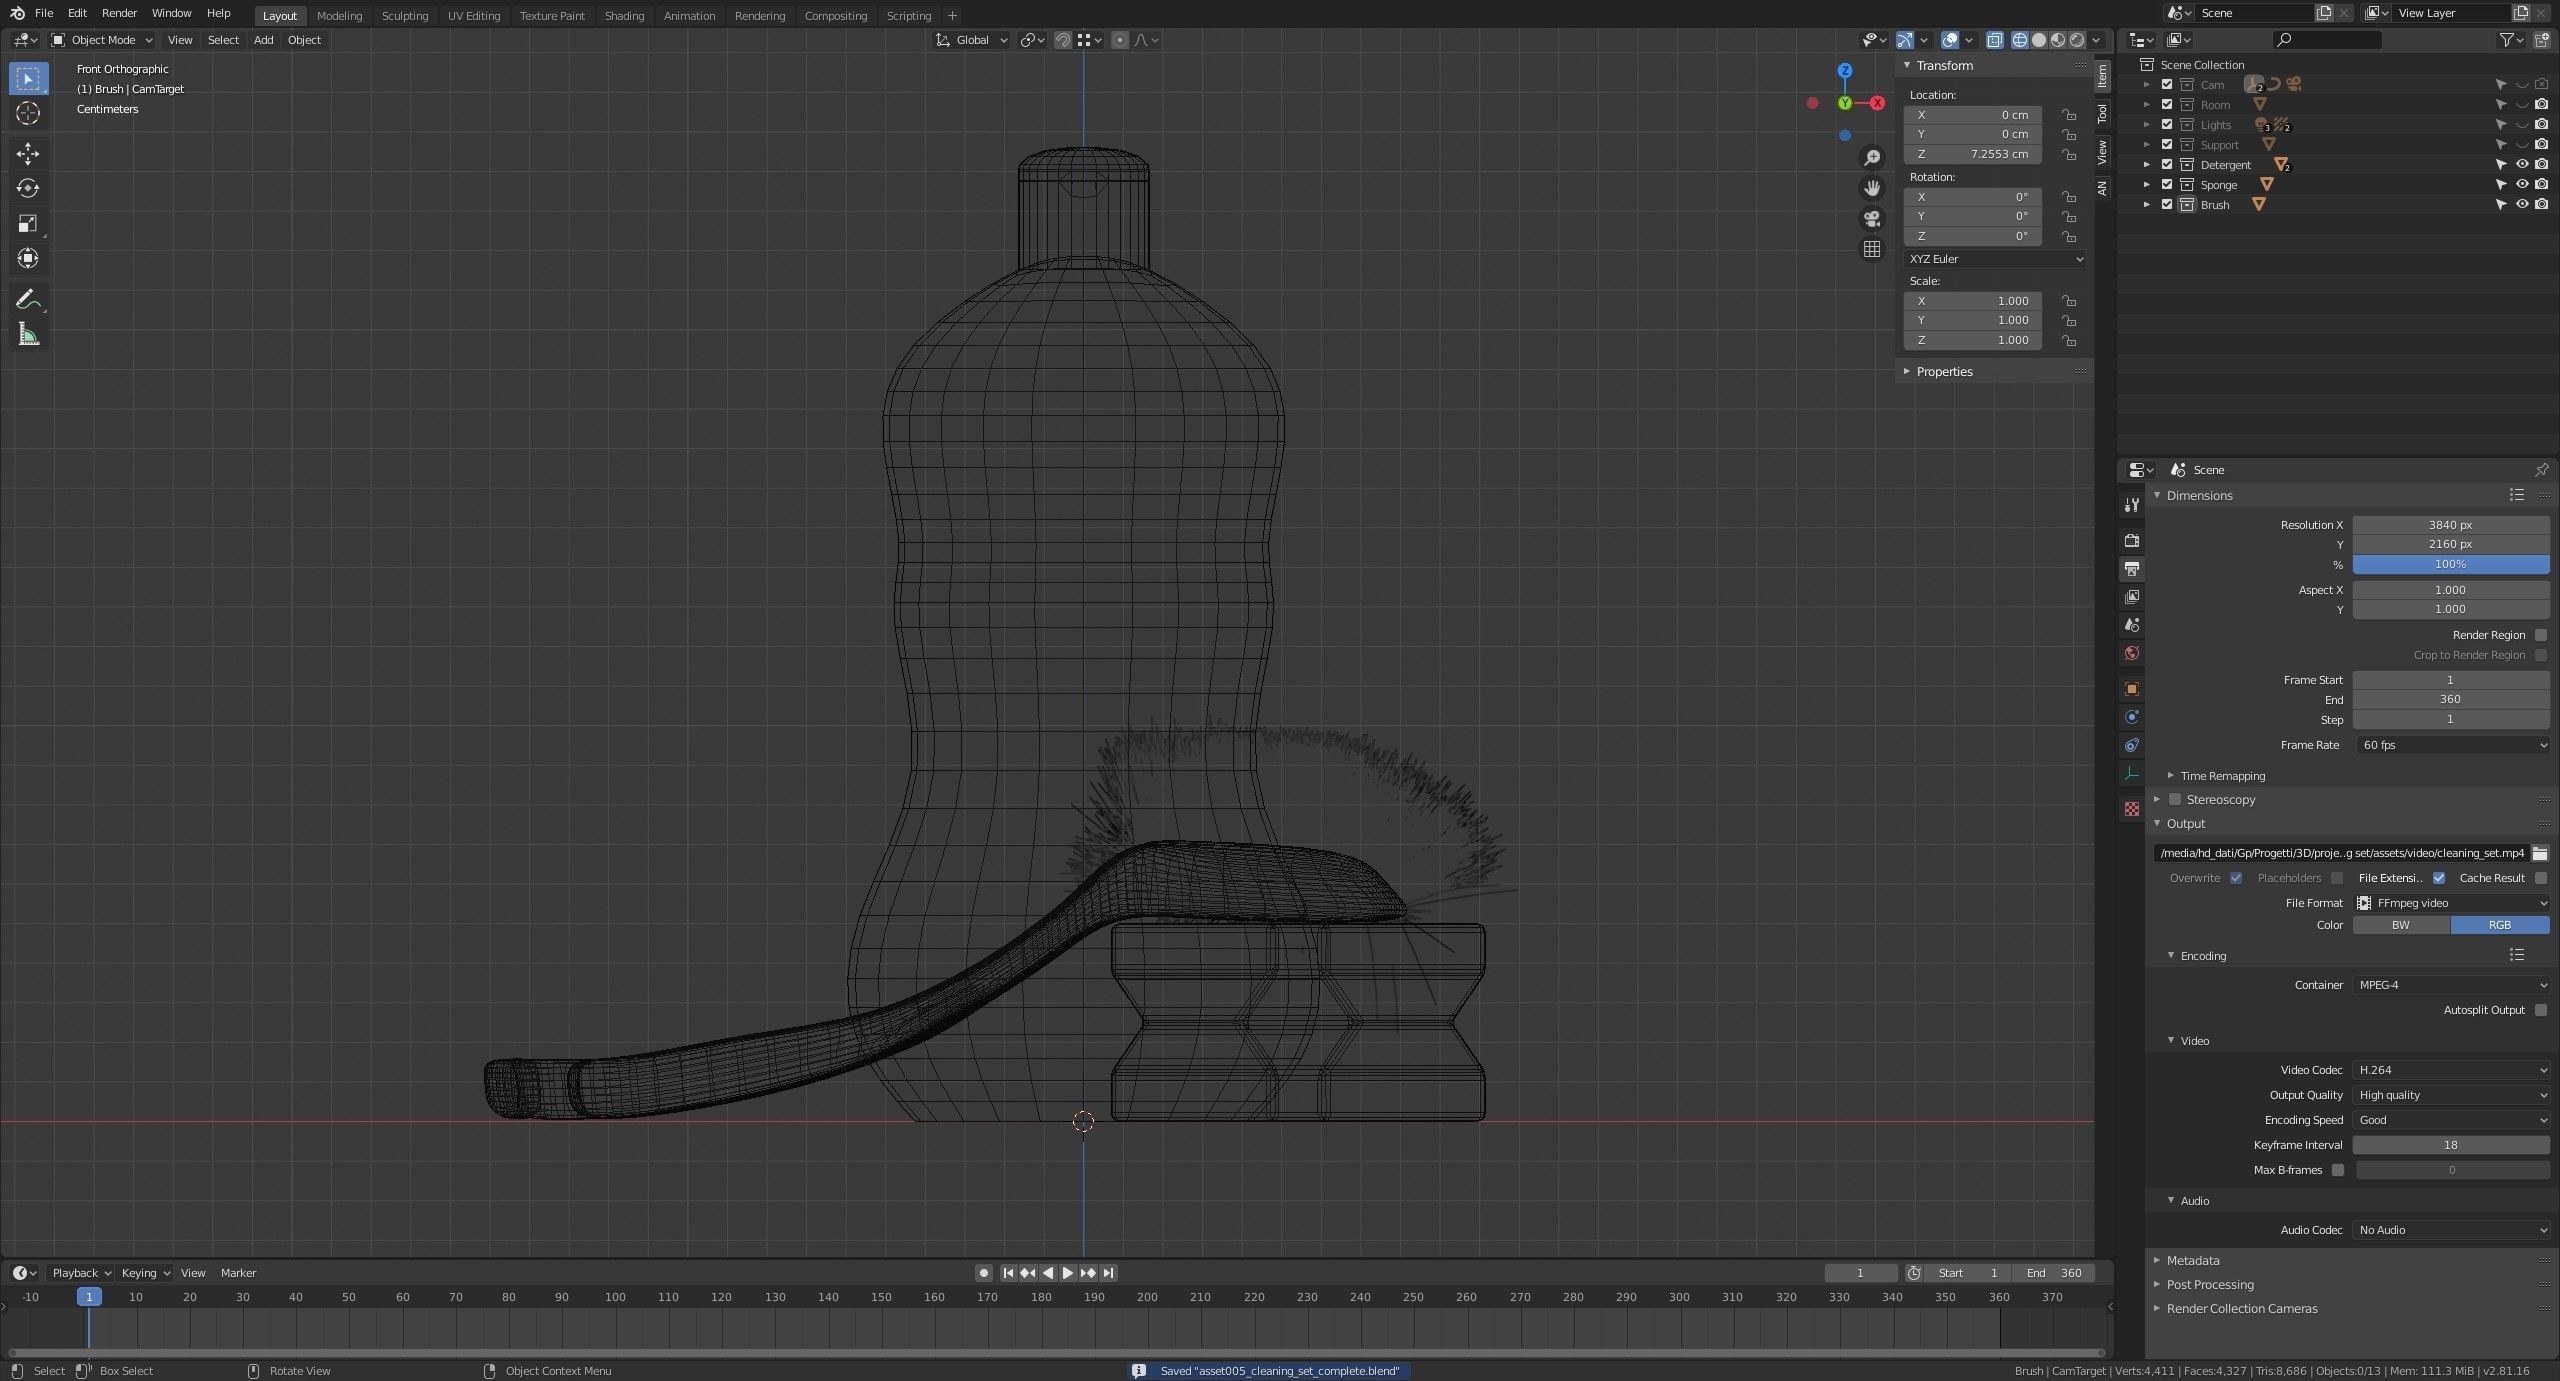Enable Autosplit Output checkbox
This screenshot has width=2560, height=1381.
click(2541, 1010)
